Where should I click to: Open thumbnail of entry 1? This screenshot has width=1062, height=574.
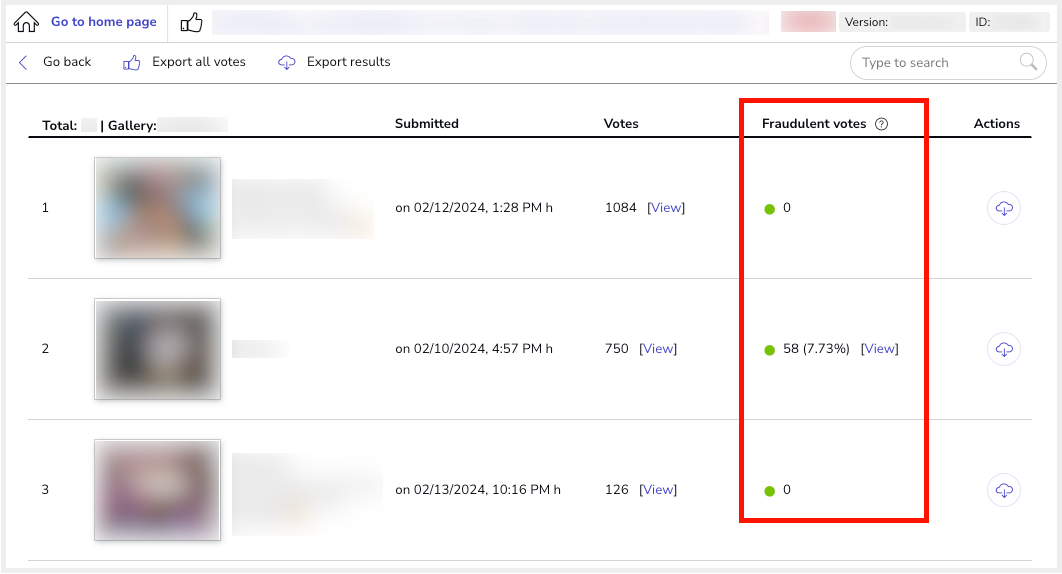157,208
